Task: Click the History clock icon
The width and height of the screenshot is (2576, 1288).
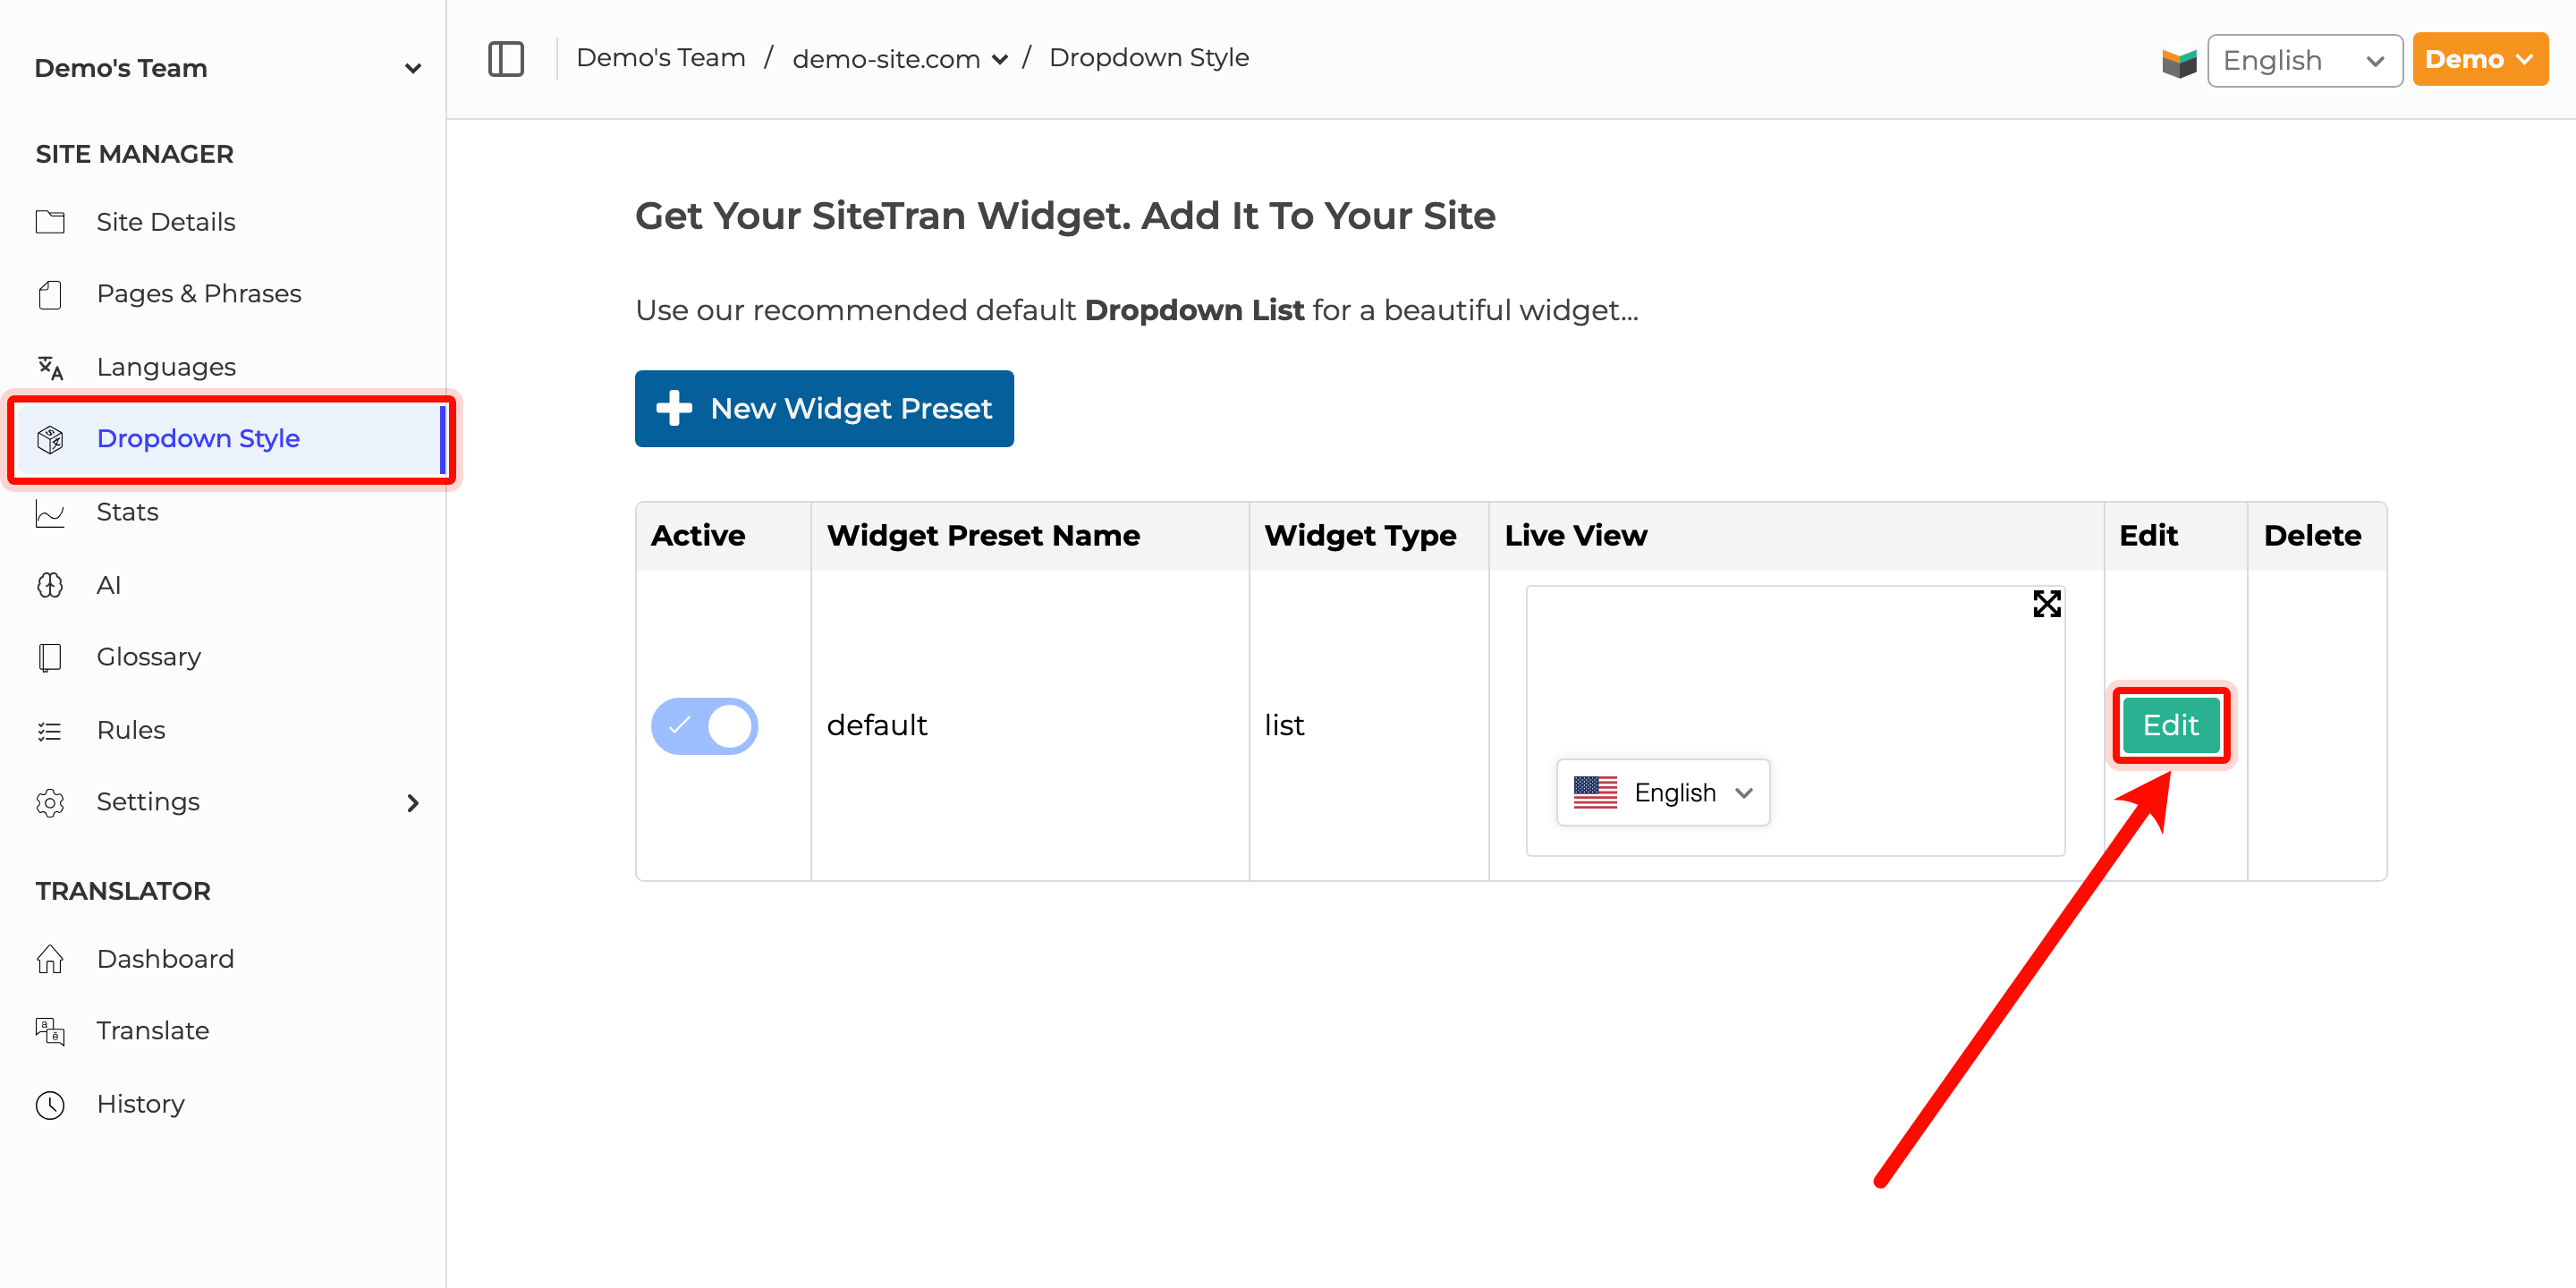Action: (50, 1104)
